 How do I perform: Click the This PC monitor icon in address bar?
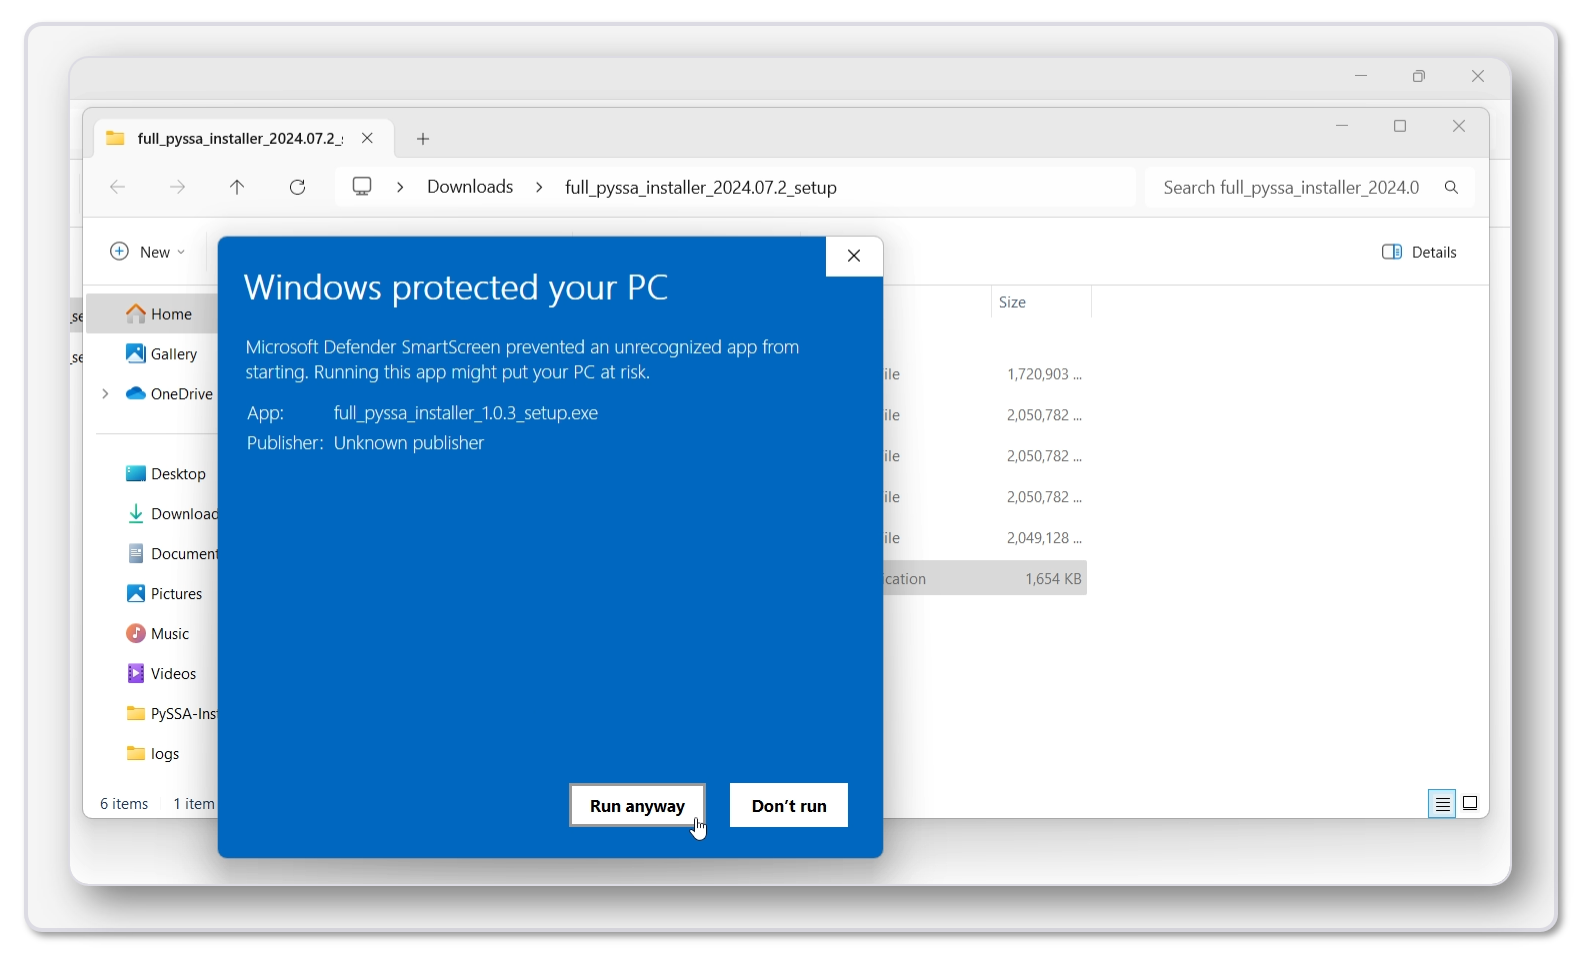362,187
